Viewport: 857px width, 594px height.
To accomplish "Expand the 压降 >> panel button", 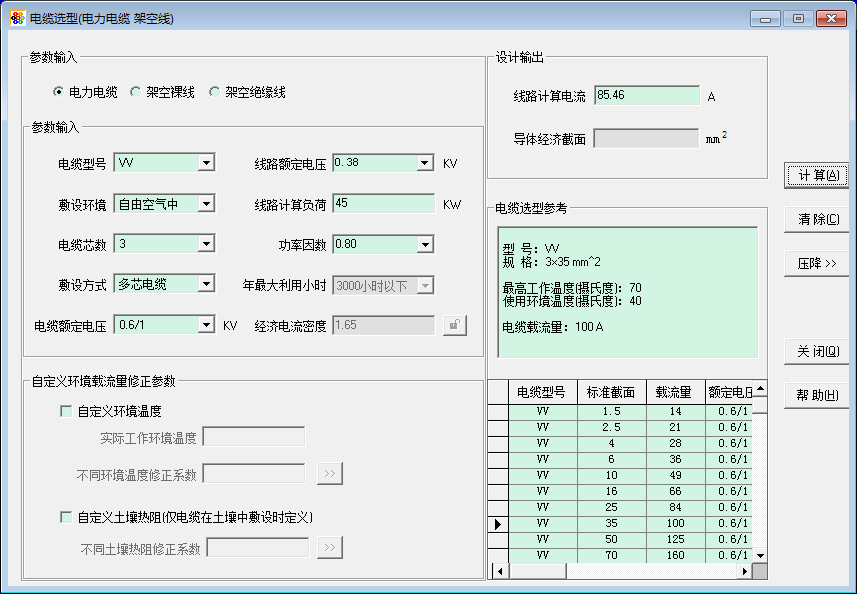I will pyautogui.click(x=817, y=263).
